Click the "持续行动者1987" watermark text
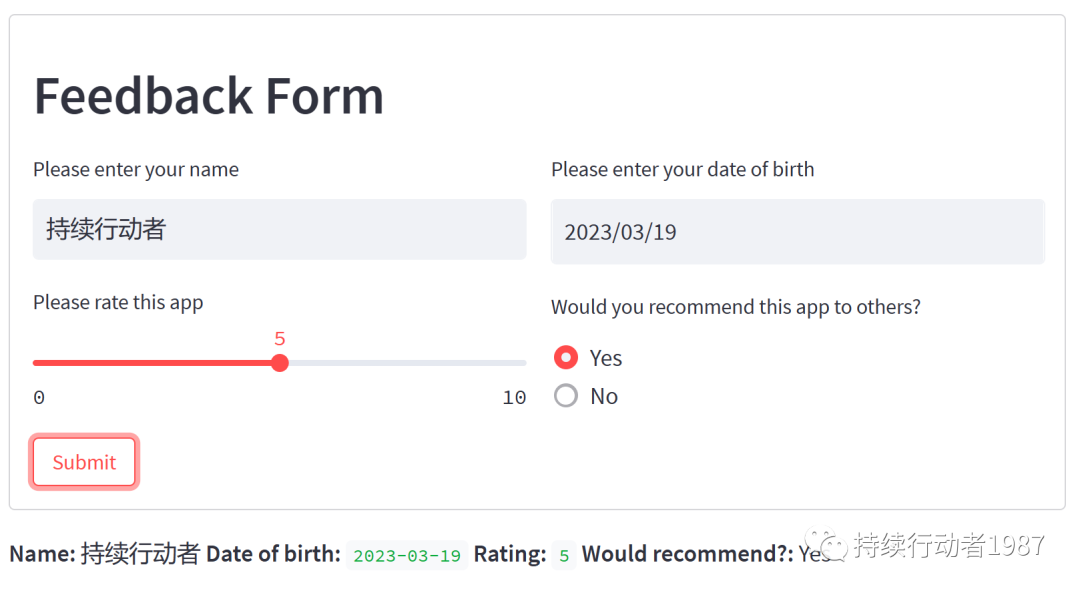This screenshot has width=1080, height=593. (948, 545)
